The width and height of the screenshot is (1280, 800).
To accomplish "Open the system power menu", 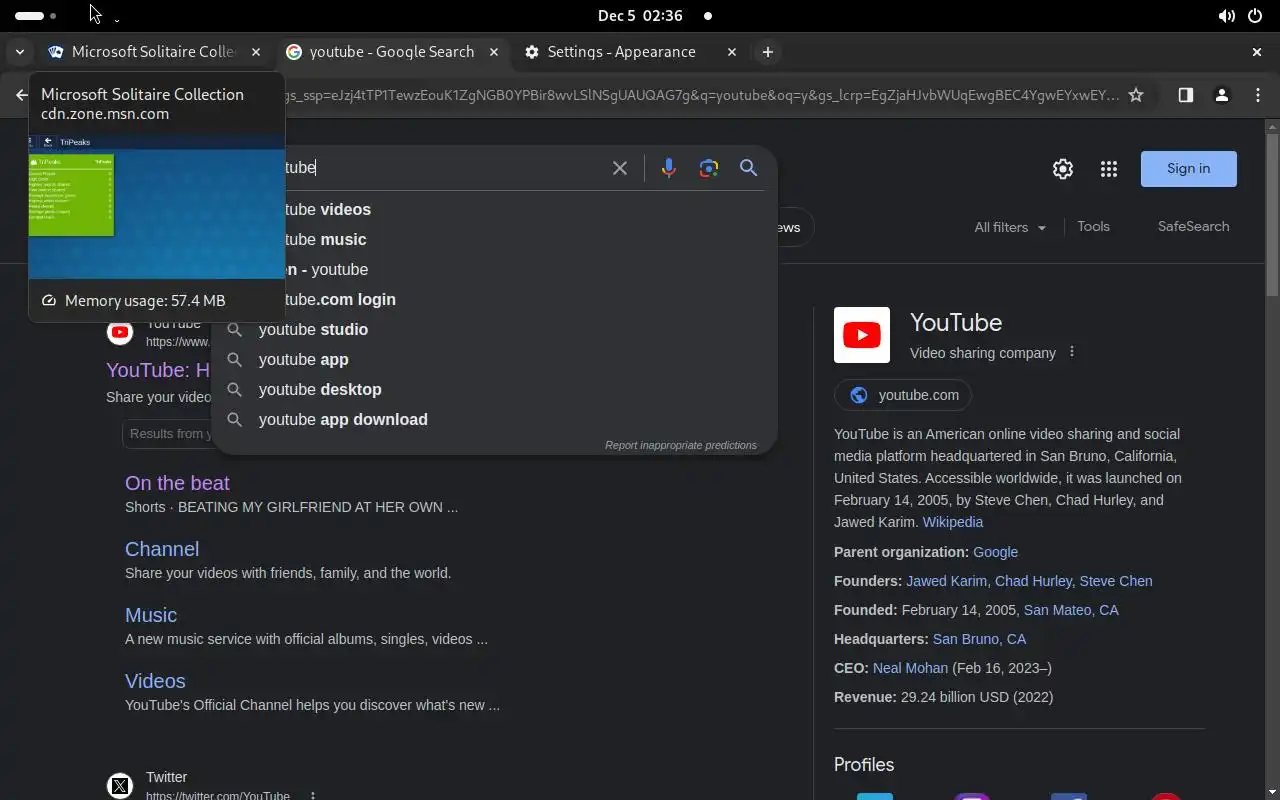I will point(1255,16).
